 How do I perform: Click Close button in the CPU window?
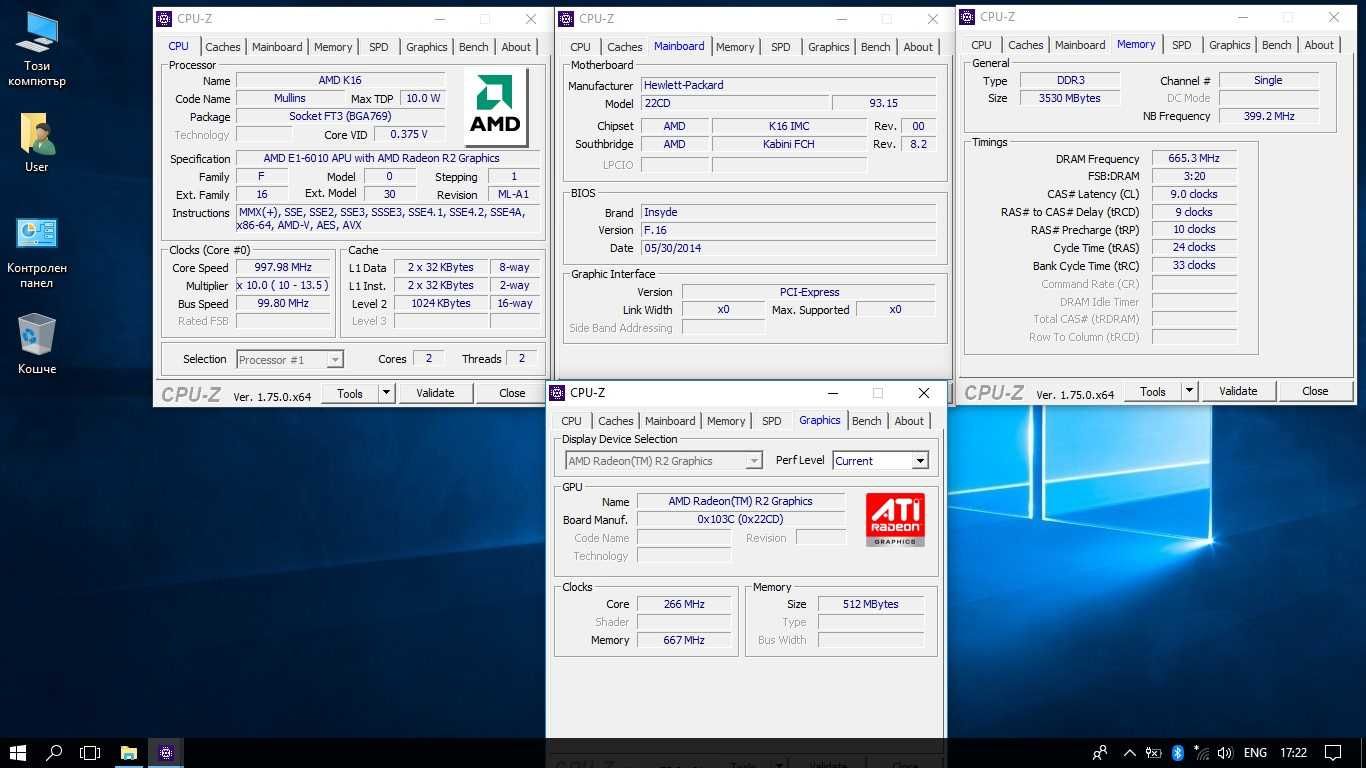tap(512, 393)
